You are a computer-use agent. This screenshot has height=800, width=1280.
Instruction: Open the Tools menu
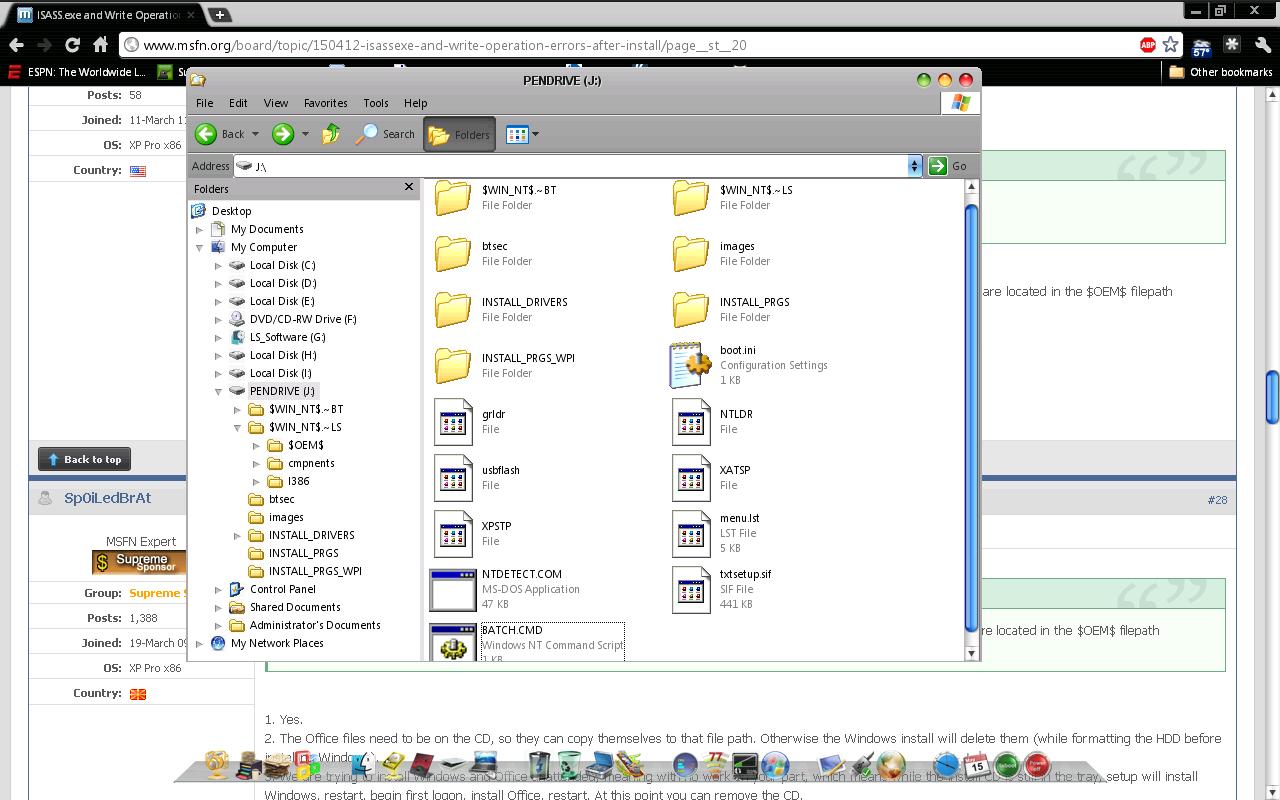(x=376, y=103)
